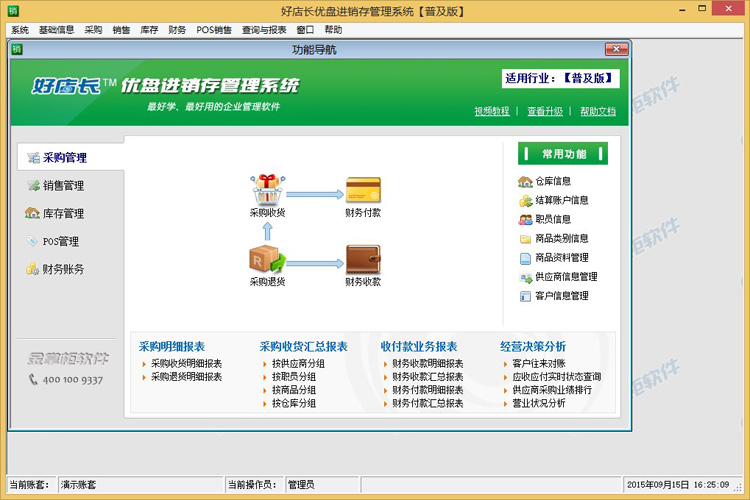Open 营业状况分析 analysis
This screenshot has height=500, width=750.
click(x=539, y=403)
